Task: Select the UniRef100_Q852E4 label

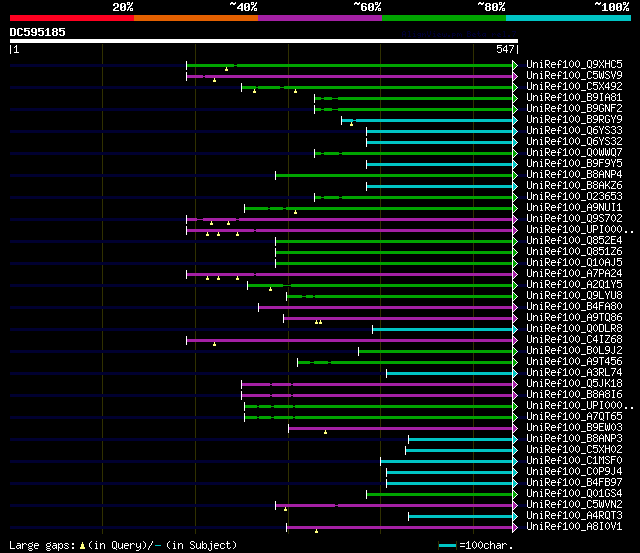Action: [x=574, y=241]
